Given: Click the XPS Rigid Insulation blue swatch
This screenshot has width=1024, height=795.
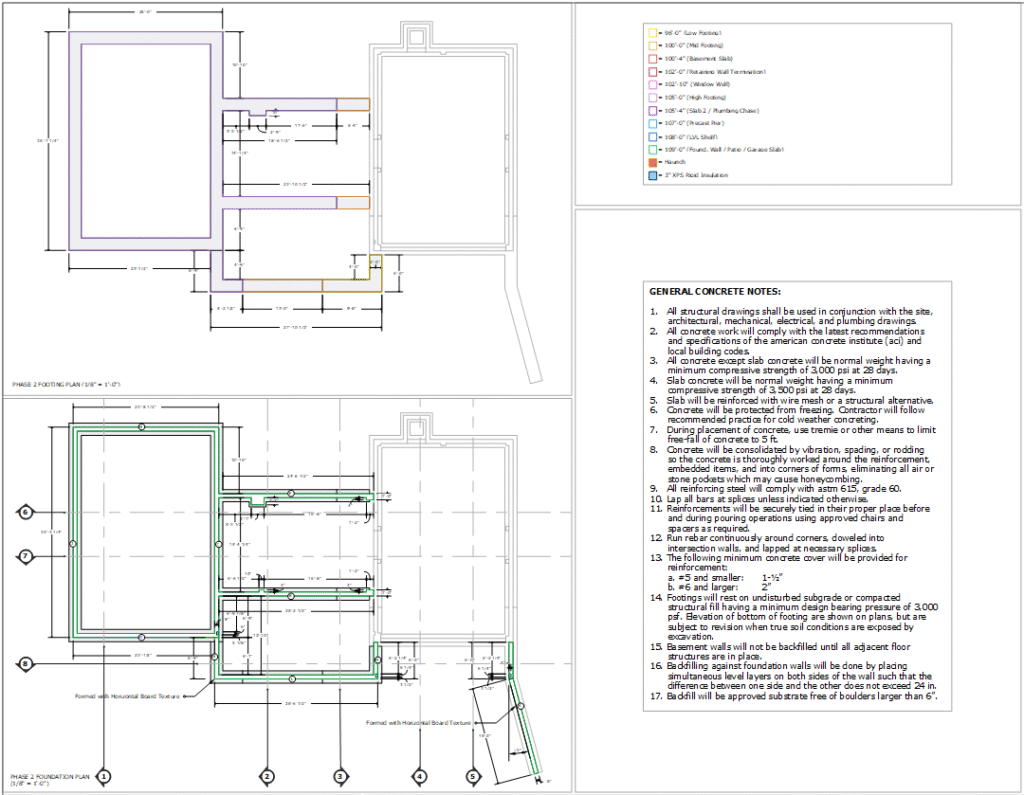Looking at the screenshot, I should click(652, 175).
